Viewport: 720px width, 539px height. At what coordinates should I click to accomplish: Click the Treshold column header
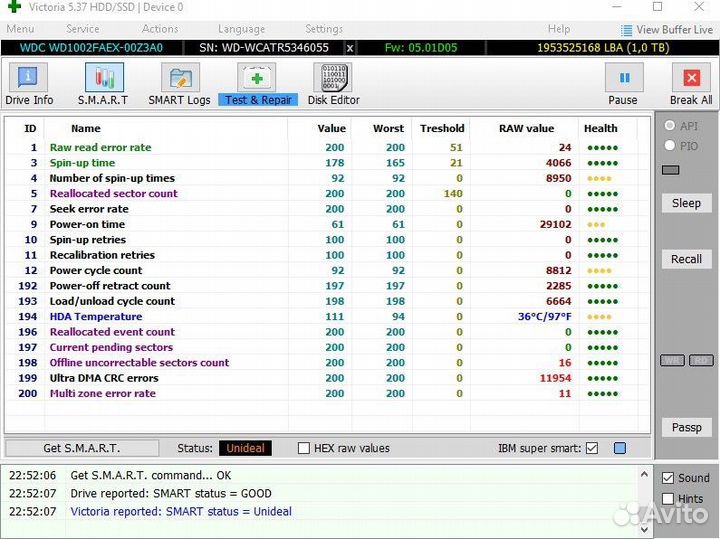442,129
